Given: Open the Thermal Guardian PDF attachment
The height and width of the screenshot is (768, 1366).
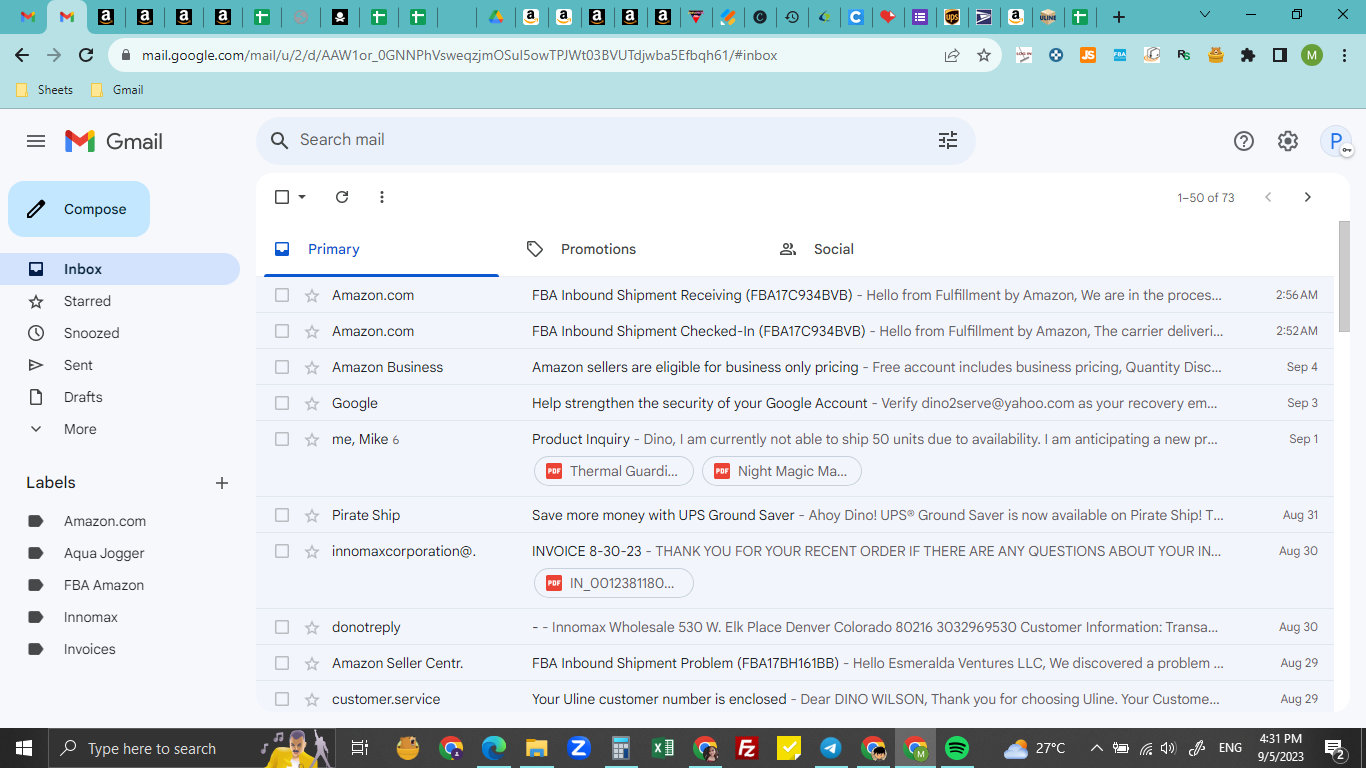Looking at the screenshot, I should (x=614, y=471).
